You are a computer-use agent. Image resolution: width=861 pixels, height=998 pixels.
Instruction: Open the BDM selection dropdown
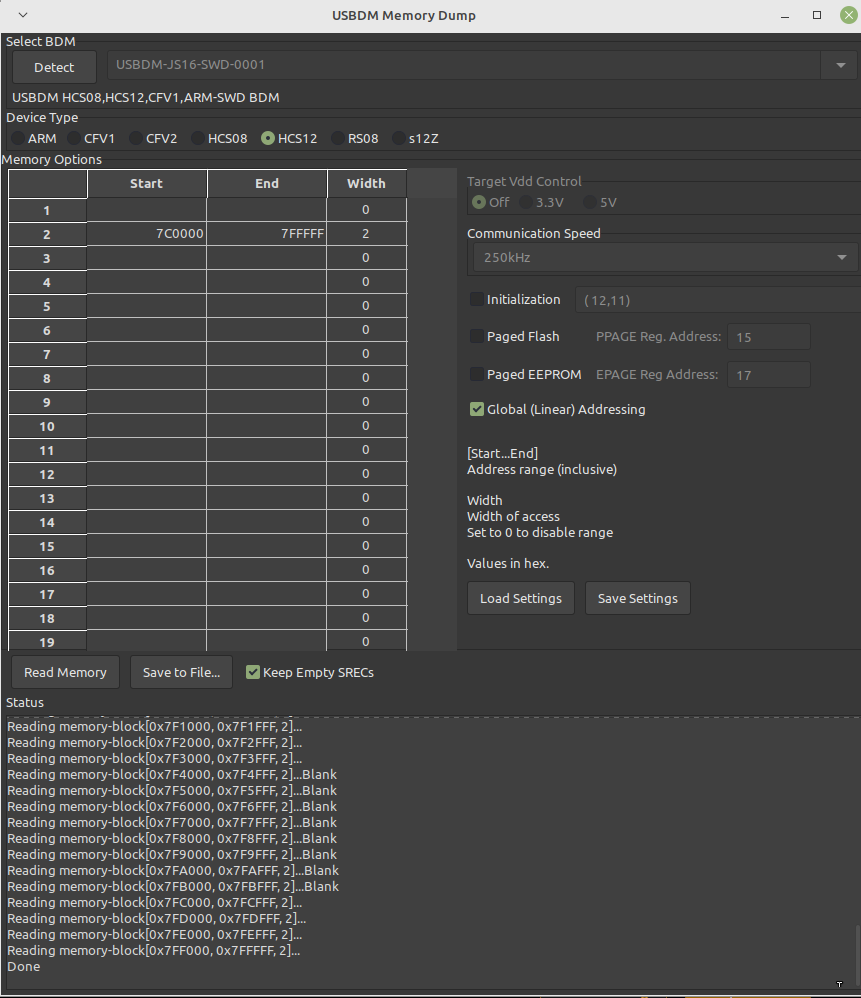[841, 65]
